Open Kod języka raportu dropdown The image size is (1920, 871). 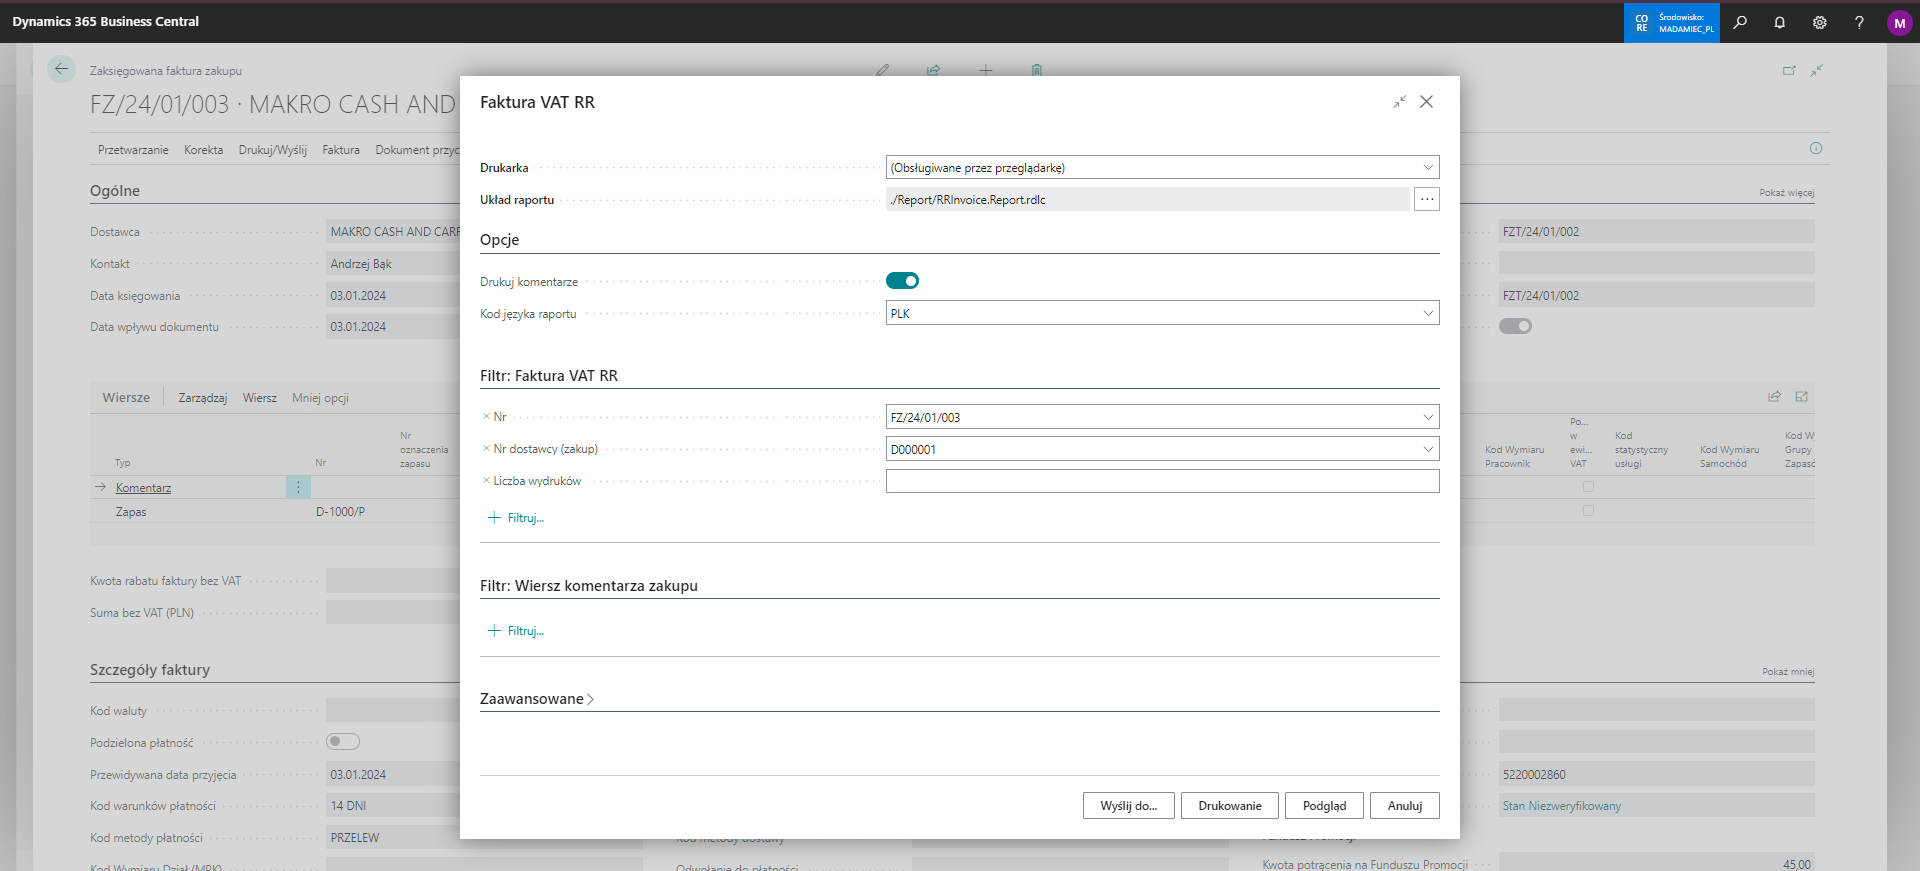coord(1428,313)
